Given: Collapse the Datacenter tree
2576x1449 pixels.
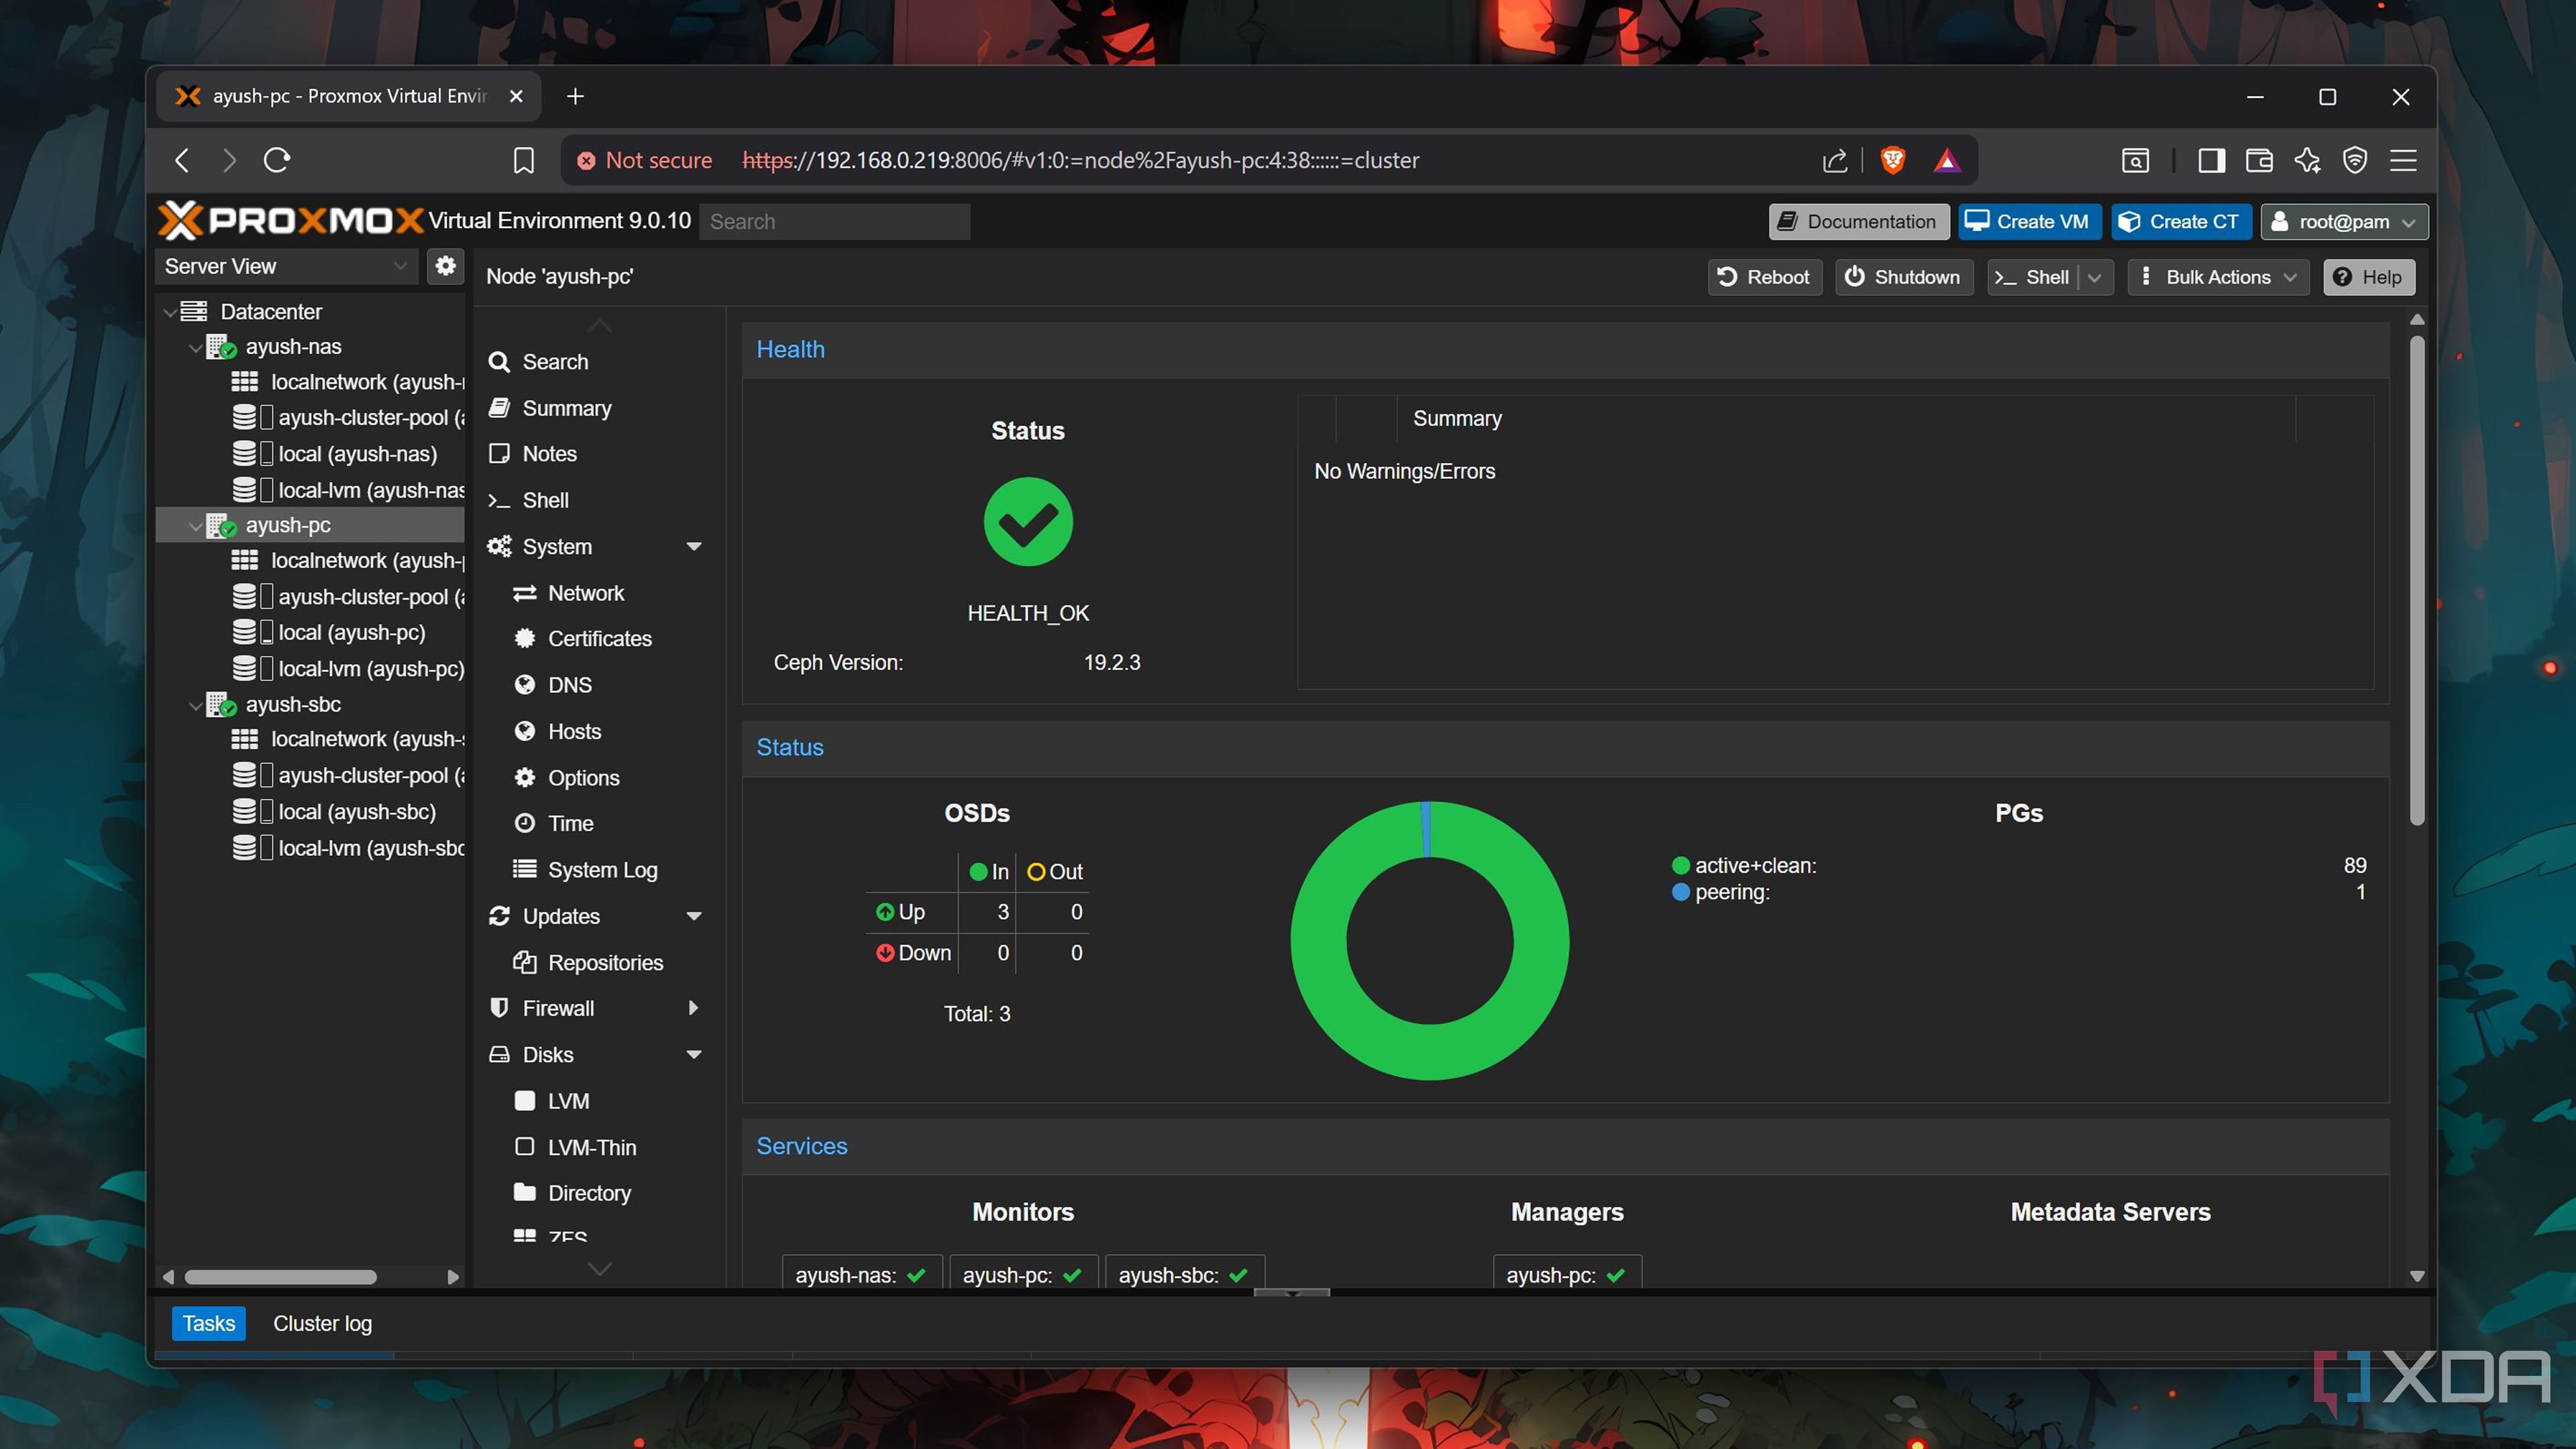Looking at the screenshot, I should [x=170, y=312].
